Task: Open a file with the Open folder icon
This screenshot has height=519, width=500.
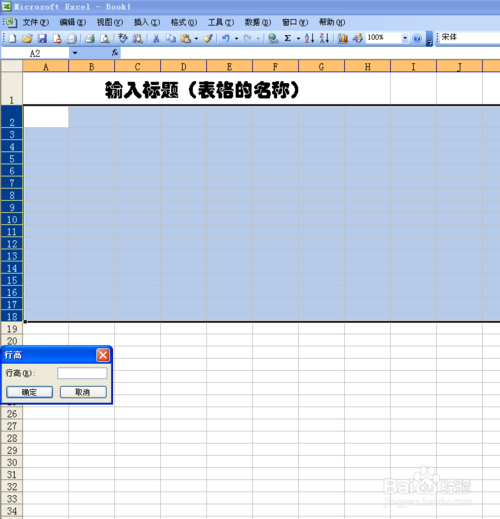Action: click(27, 39)
